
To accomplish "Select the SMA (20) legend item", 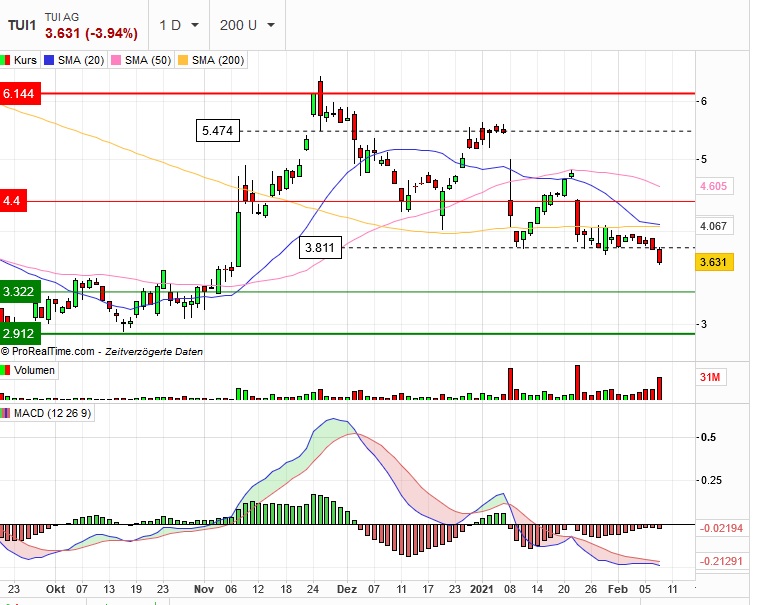I will tap(75, 60).
